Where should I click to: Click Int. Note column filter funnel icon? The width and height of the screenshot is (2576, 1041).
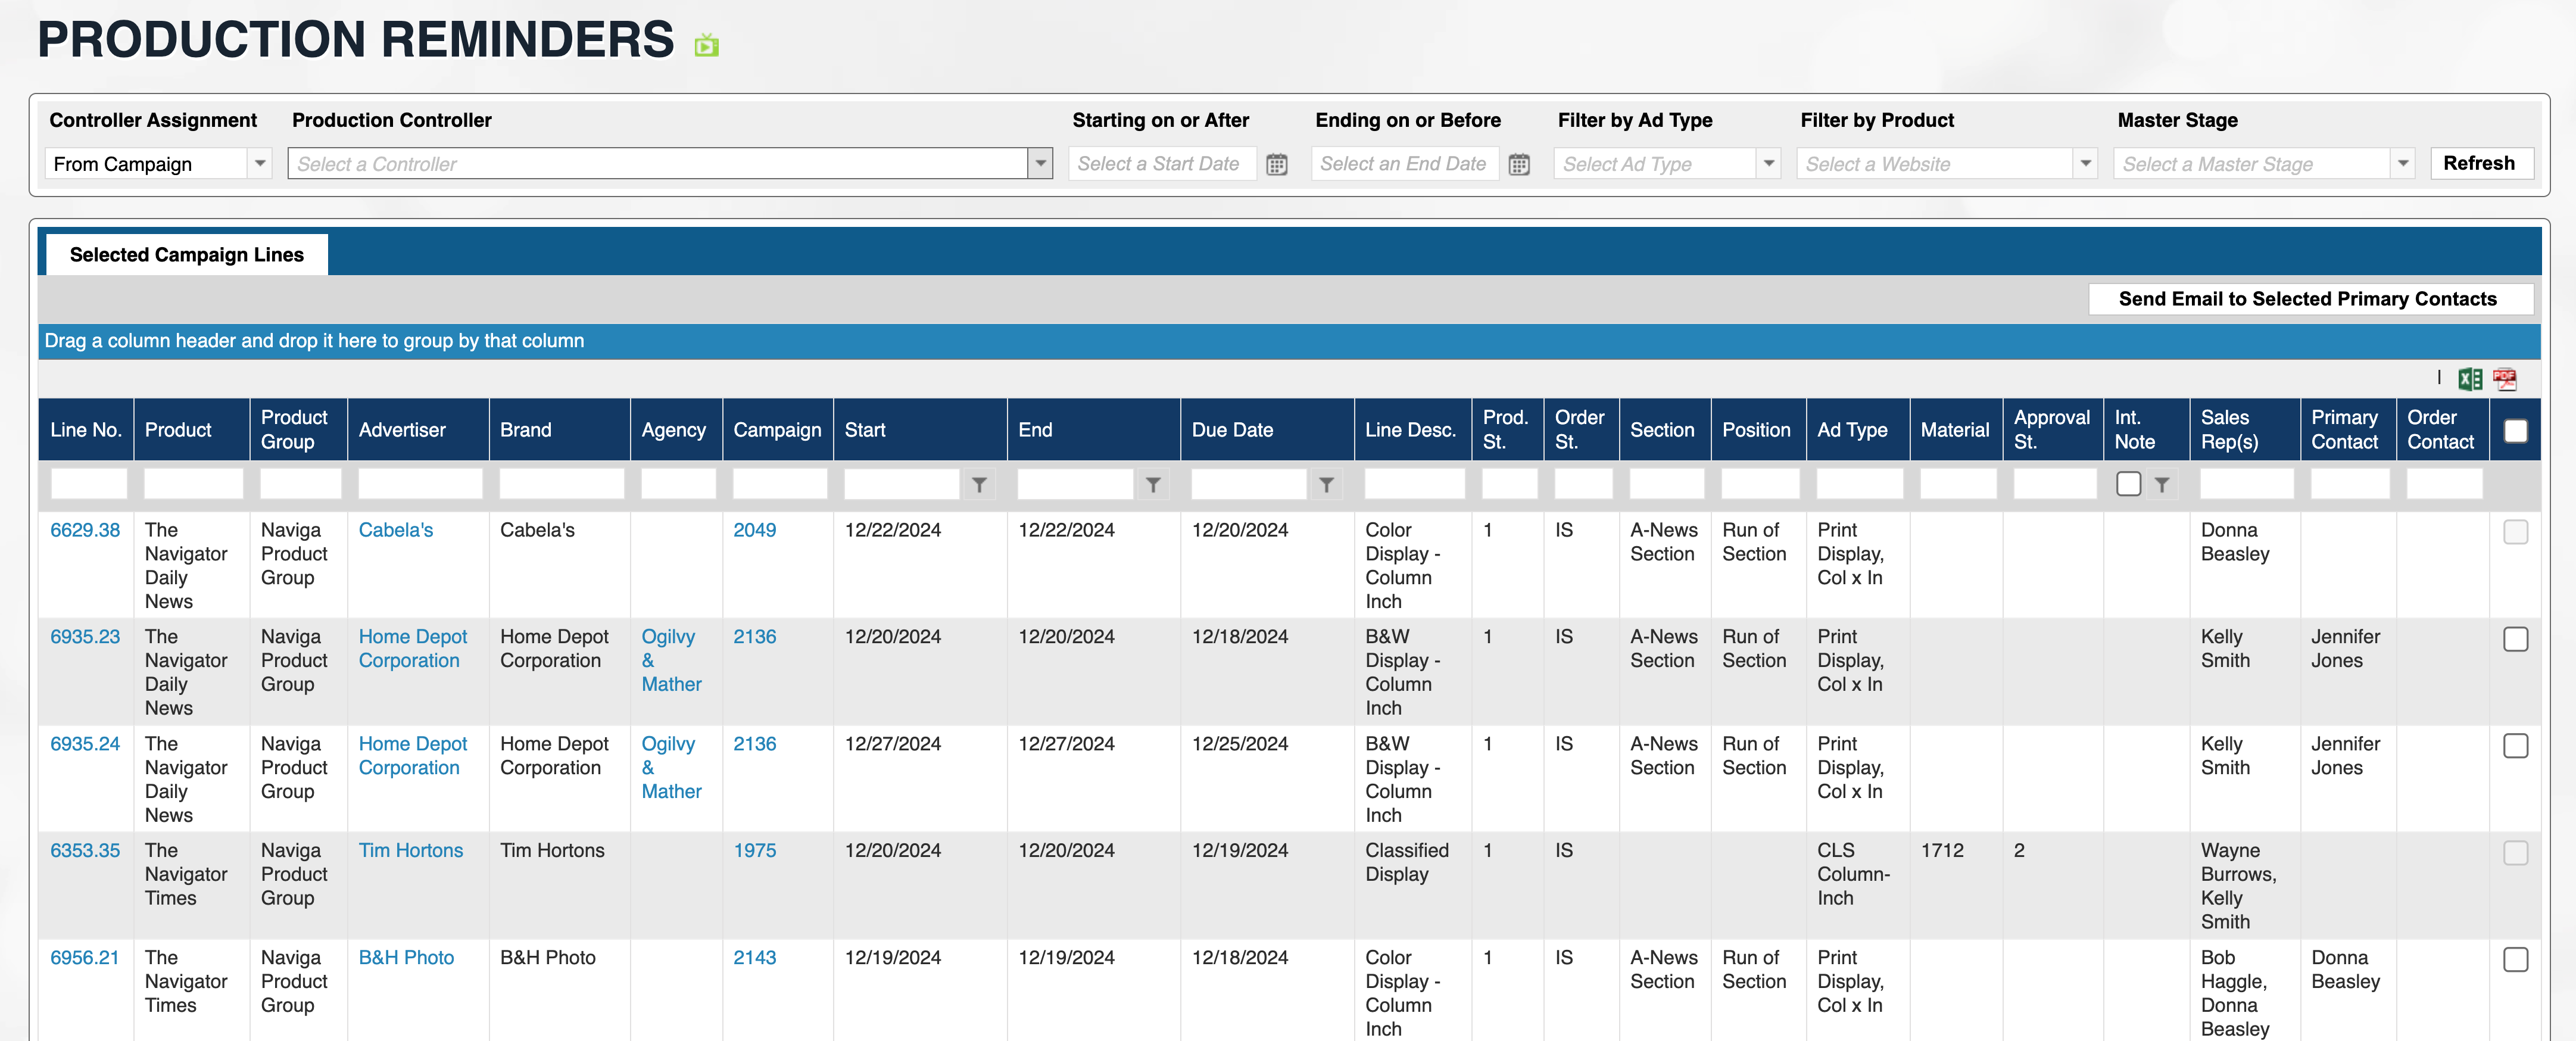pyautogui.click(x=2162, y=485)
